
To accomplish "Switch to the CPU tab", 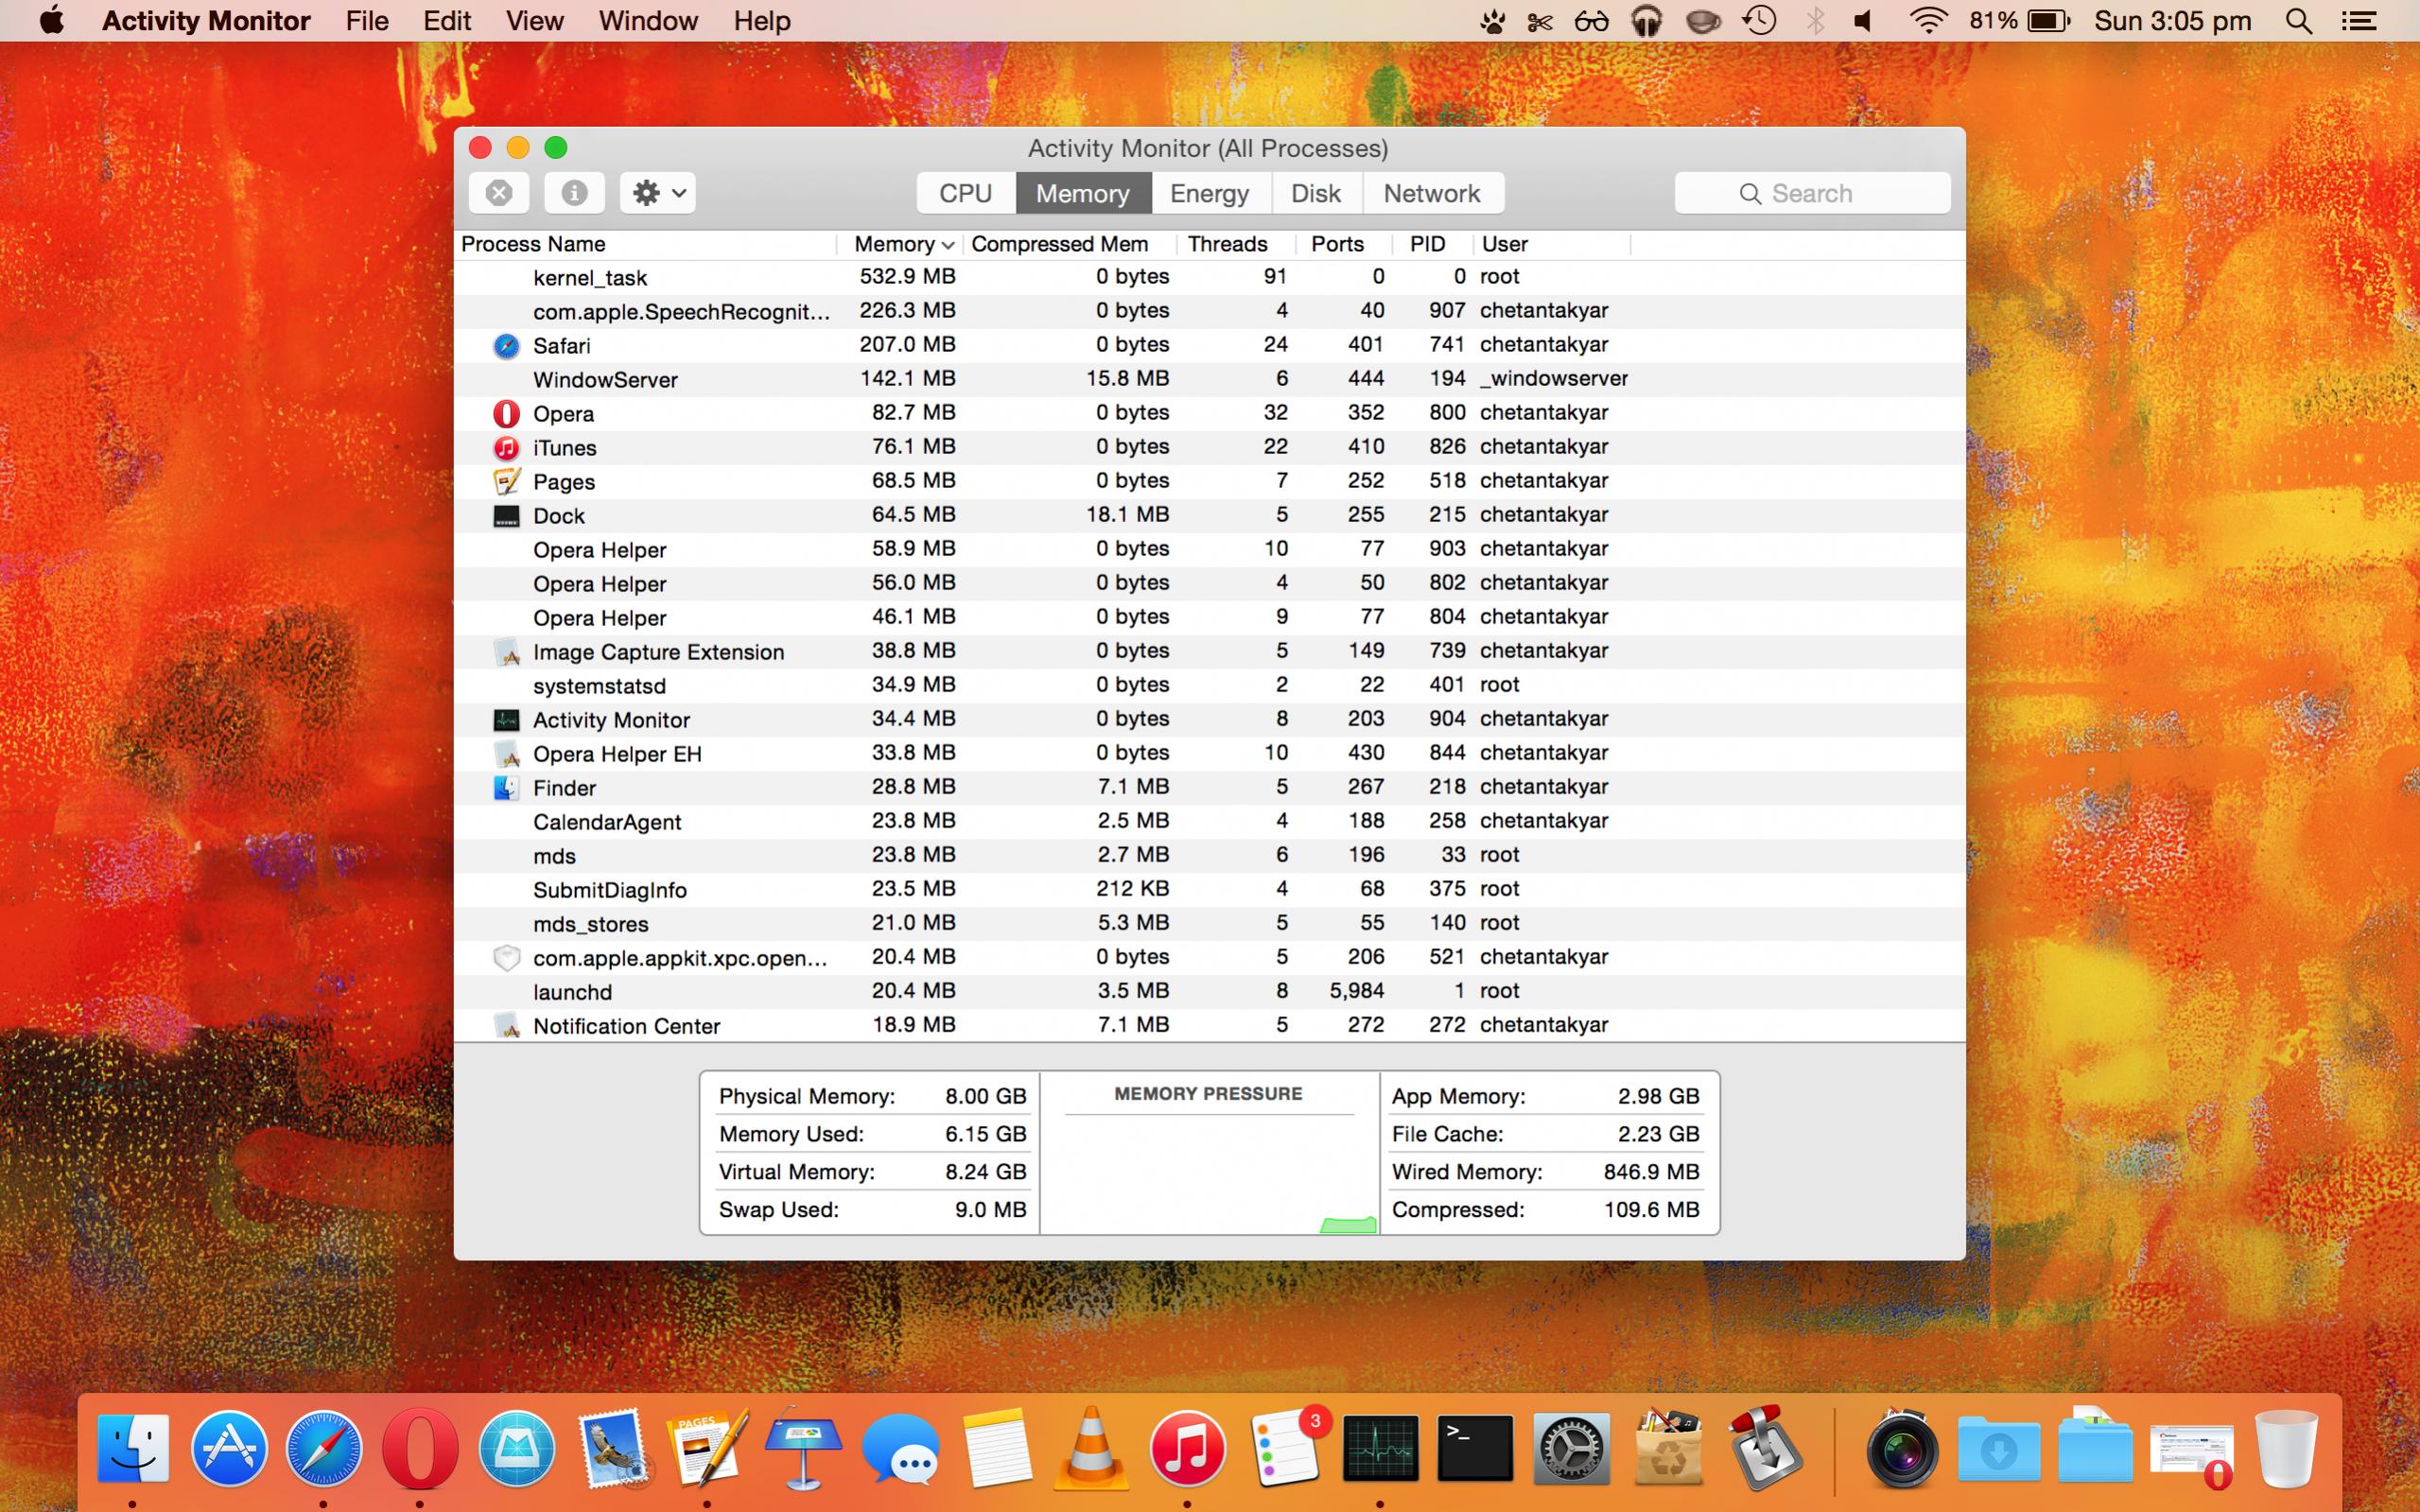I will (966, 193).
